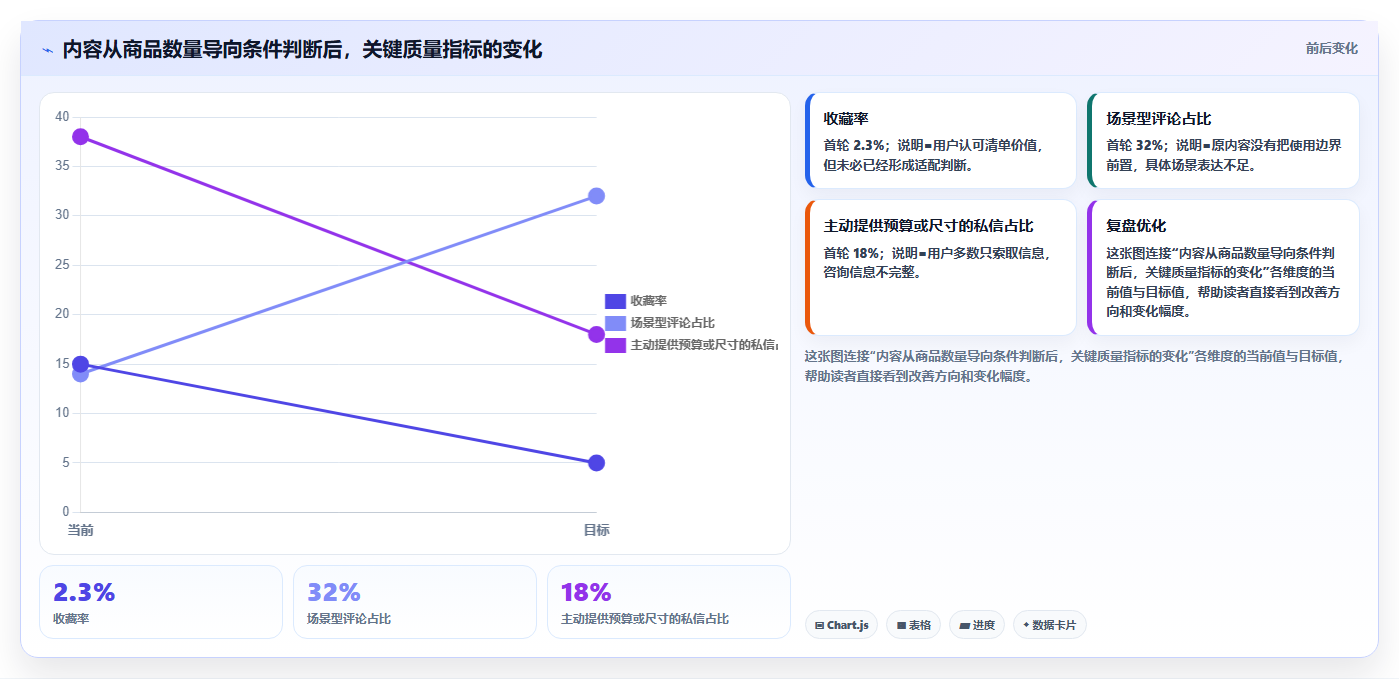Open the 主动提供预算或尺寸的私信占比 info card

[x=940, y=267]
